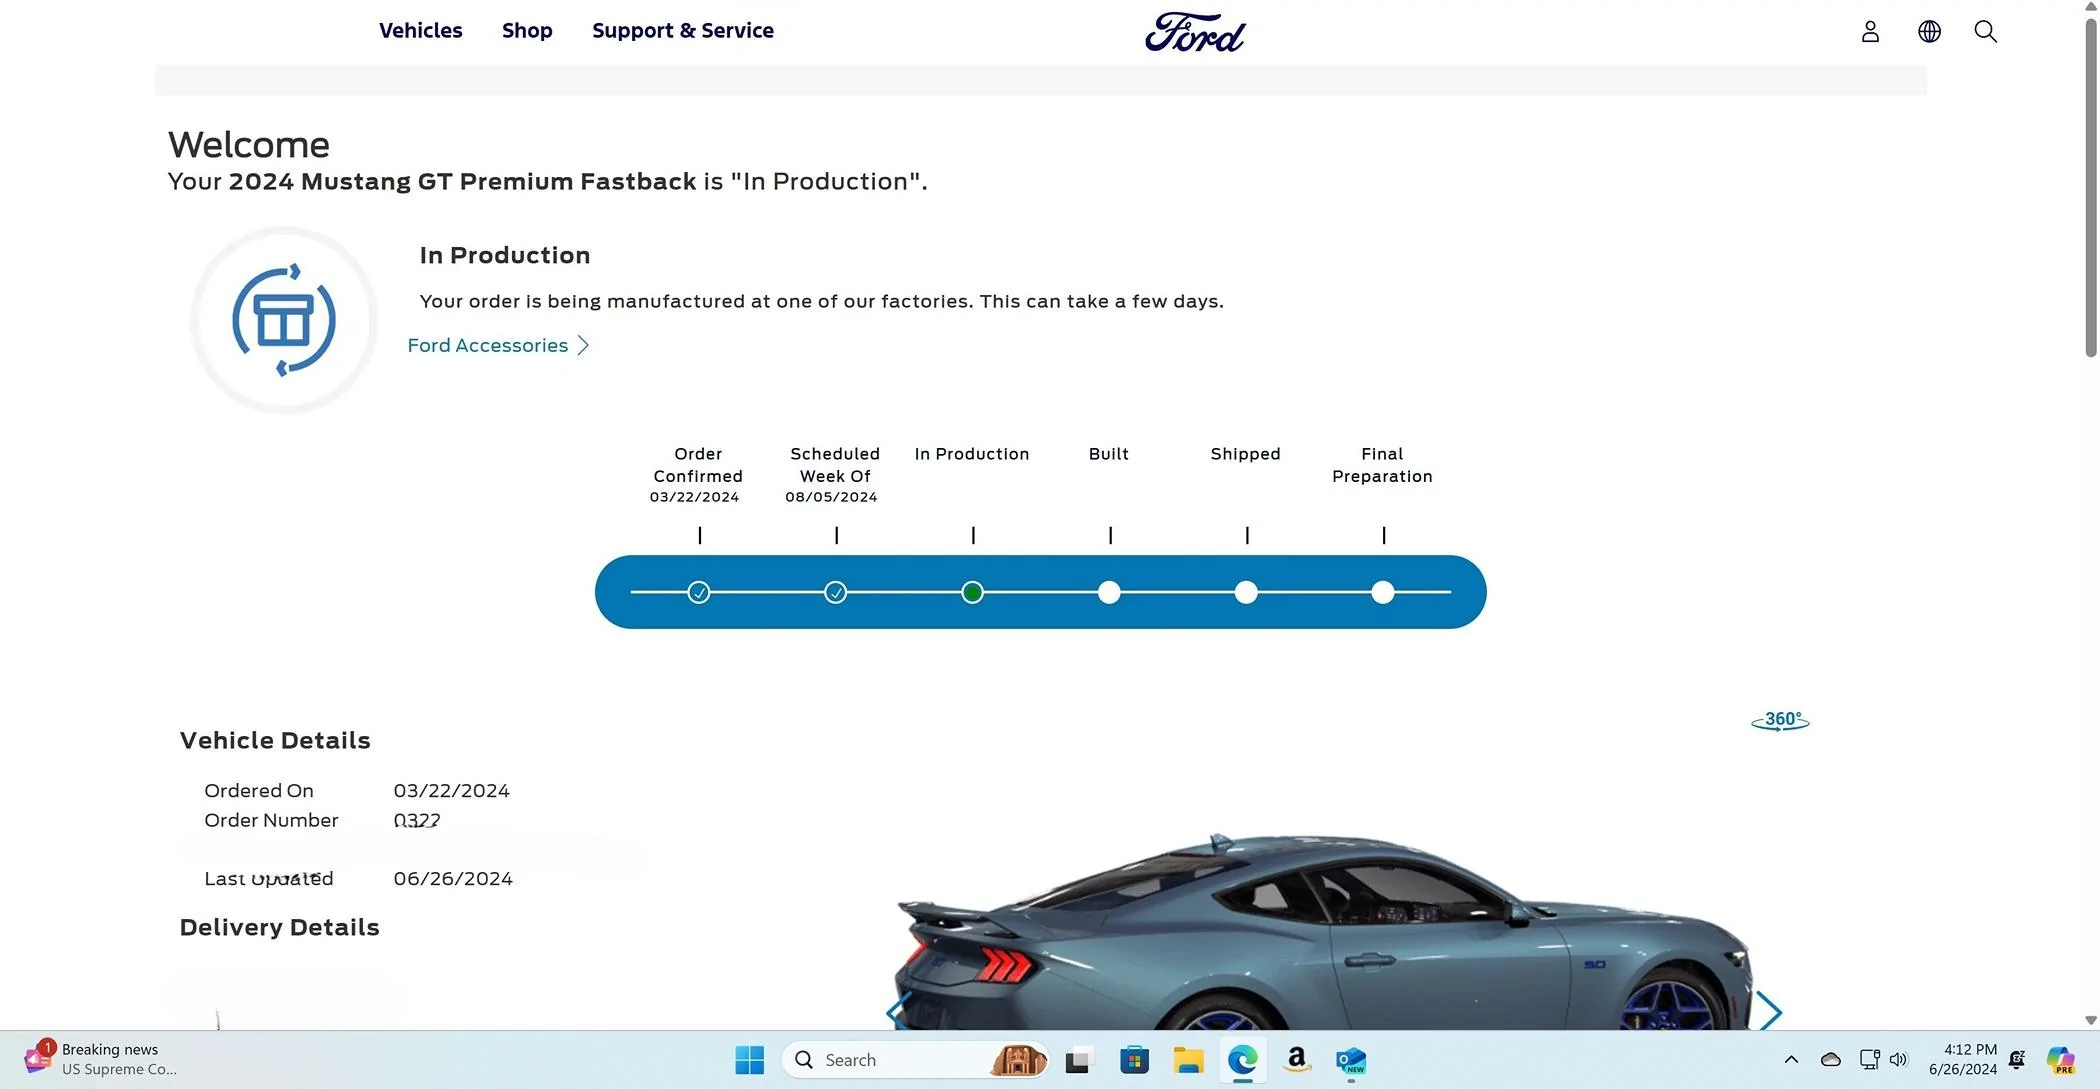Click the taskbar Search box
Screen dimensions: 2100x1089
click(x=915, y=1060)
